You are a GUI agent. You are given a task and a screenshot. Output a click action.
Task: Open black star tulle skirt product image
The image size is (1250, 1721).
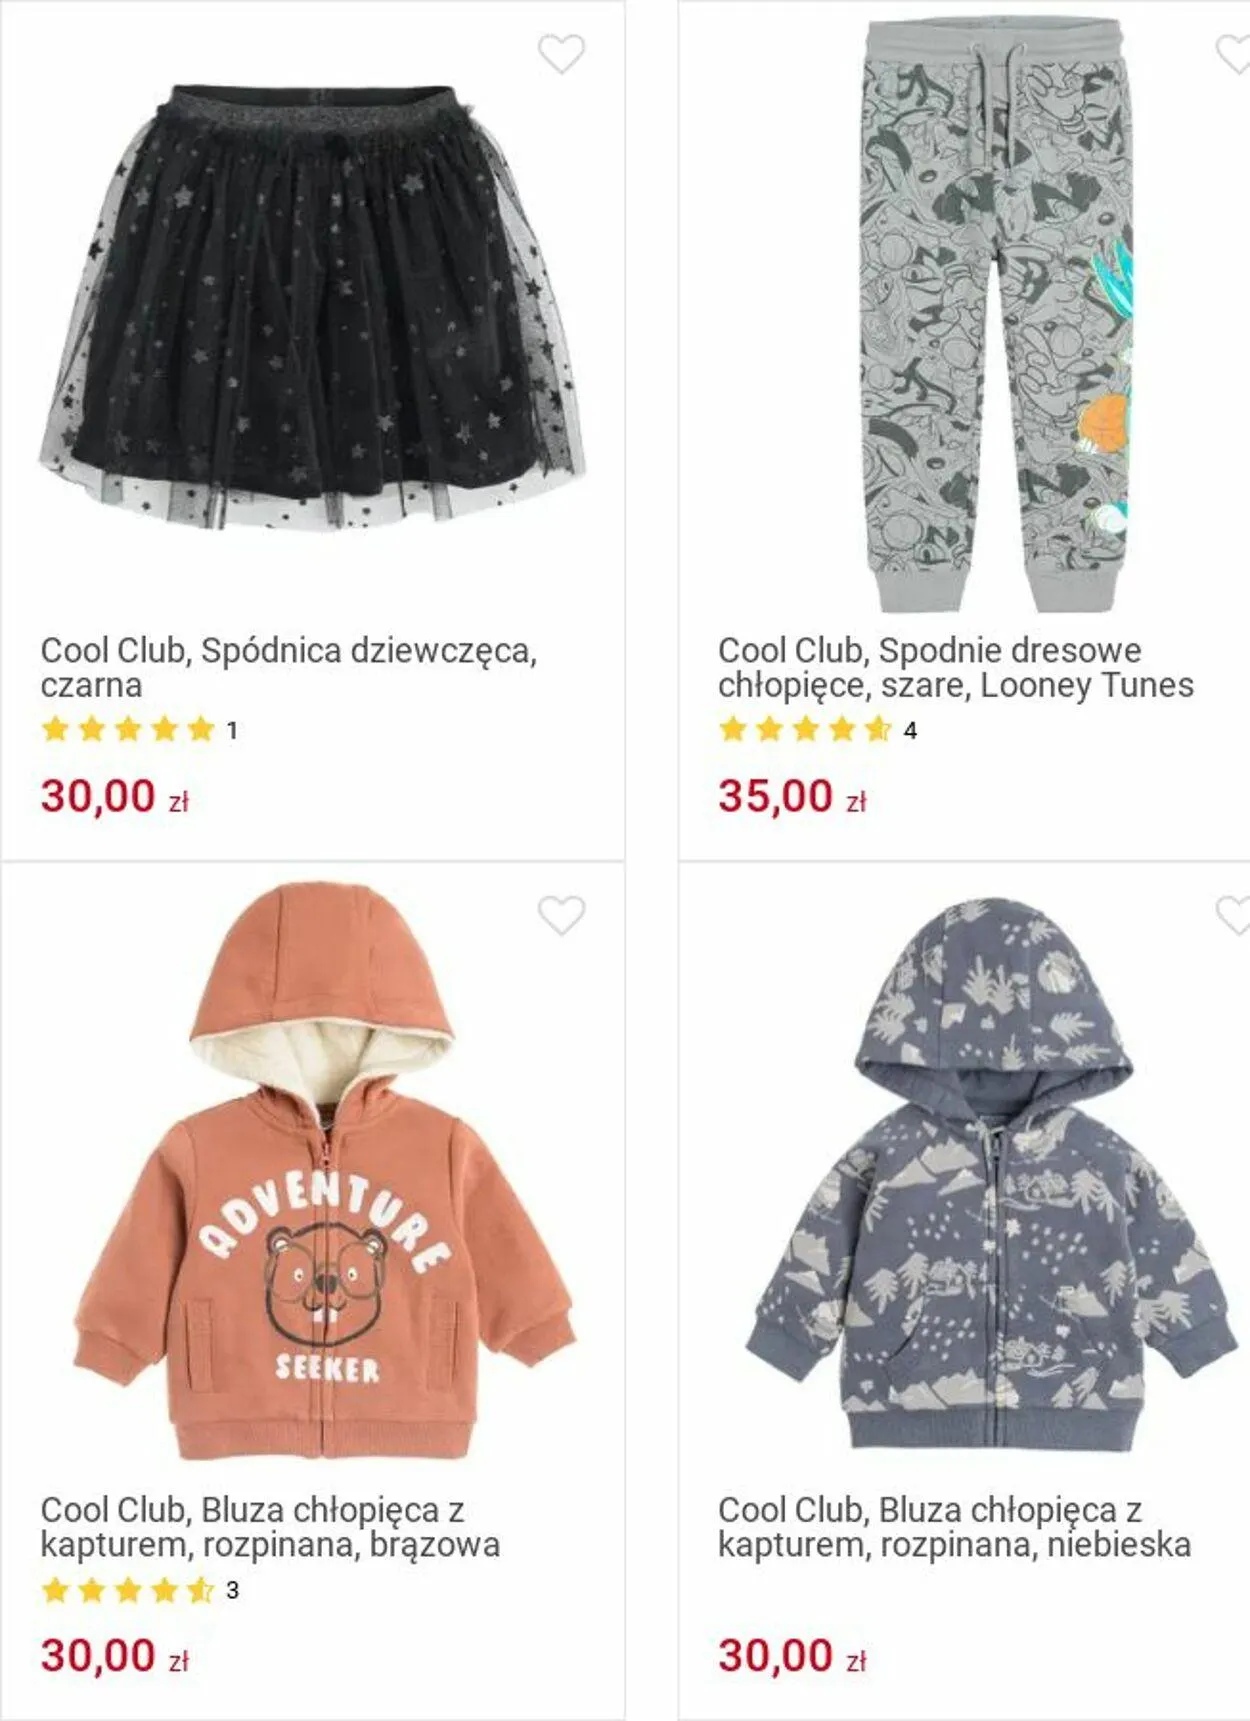pyautogui.click(x=312, y=308)
